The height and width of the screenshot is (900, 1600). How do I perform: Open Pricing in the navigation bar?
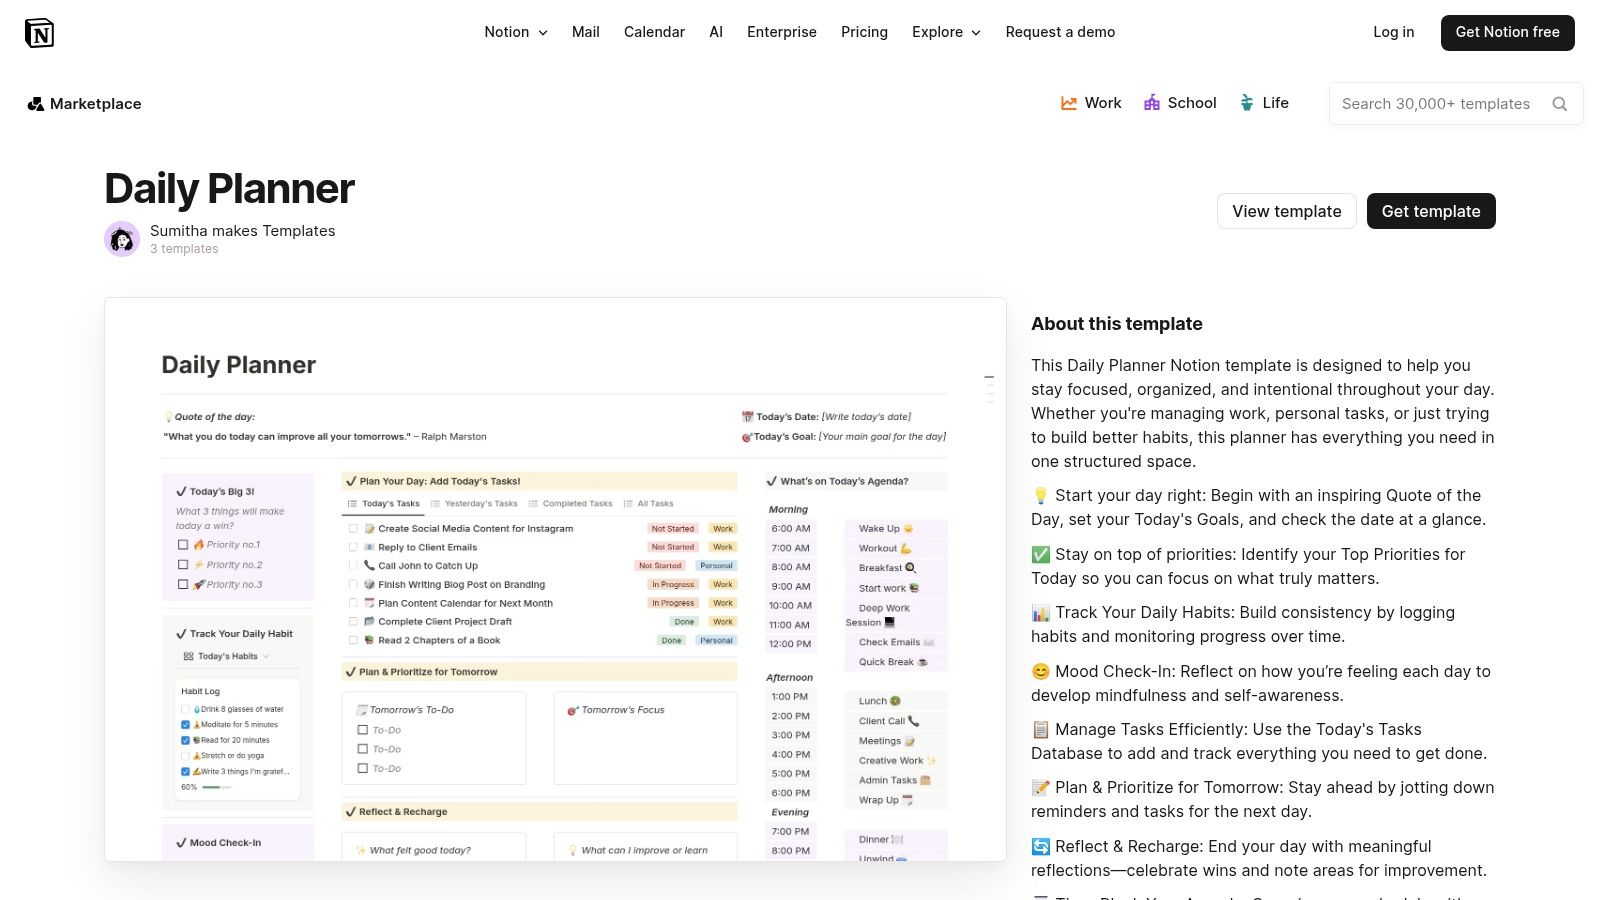tap(864, 32)
